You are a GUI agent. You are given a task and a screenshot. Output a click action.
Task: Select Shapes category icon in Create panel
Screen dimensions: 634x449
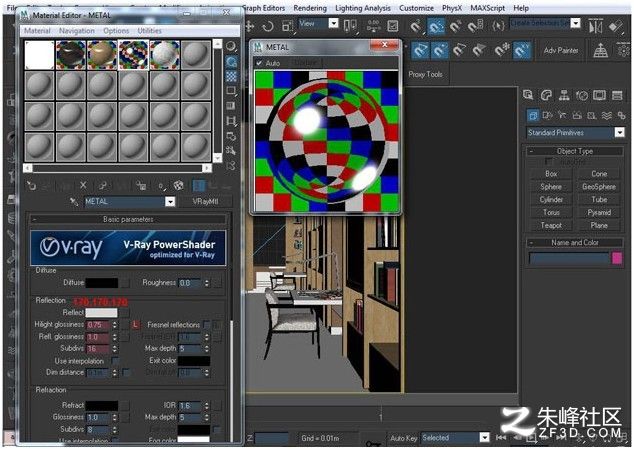[547, 116]
